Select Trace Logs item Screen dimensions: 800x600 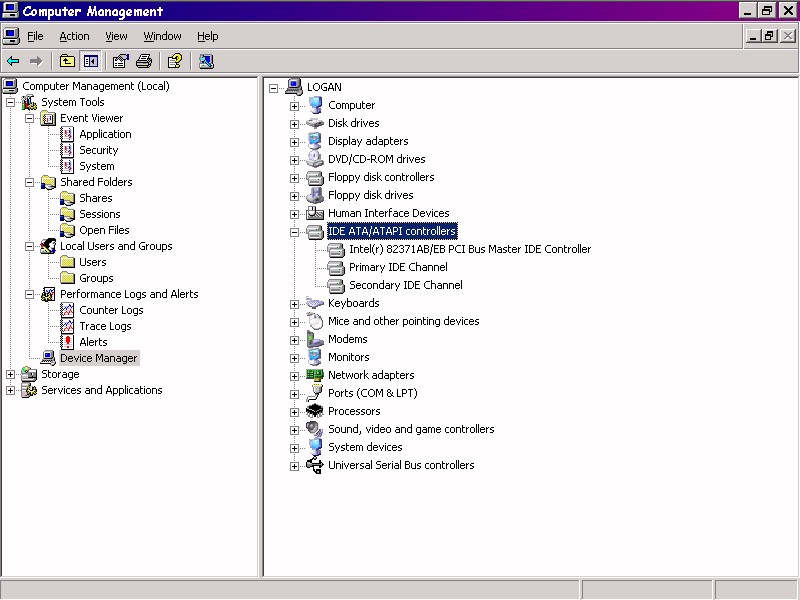pyautogui.click(x=105, y=326)
